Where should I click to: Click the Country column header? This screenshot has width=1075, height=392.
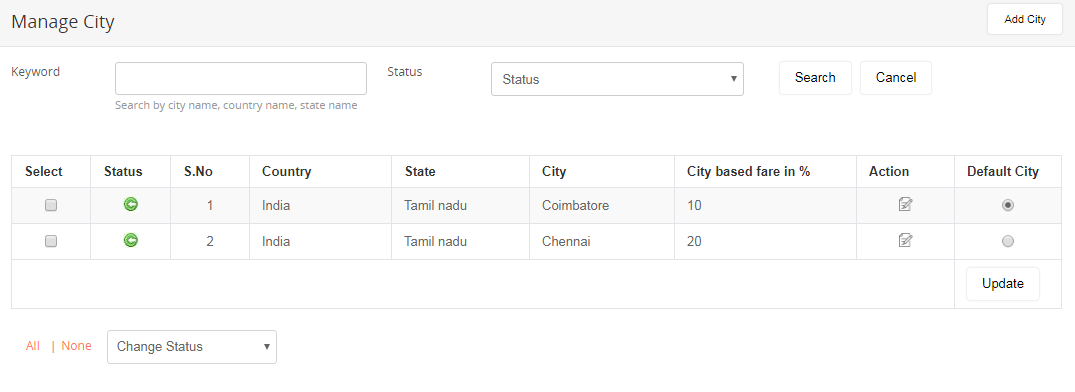click(x=287, y=171)
